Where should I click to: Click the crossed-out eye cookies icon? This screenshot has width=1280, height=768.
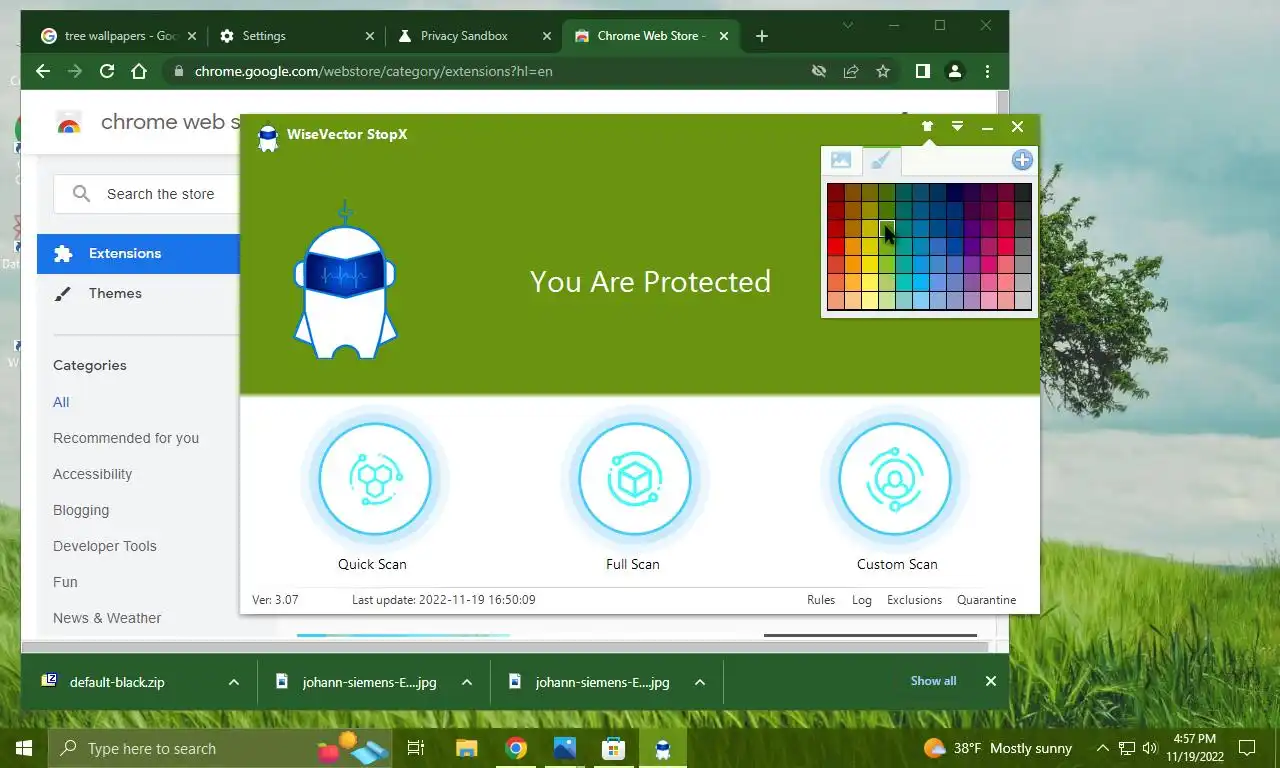click(819, 71)
